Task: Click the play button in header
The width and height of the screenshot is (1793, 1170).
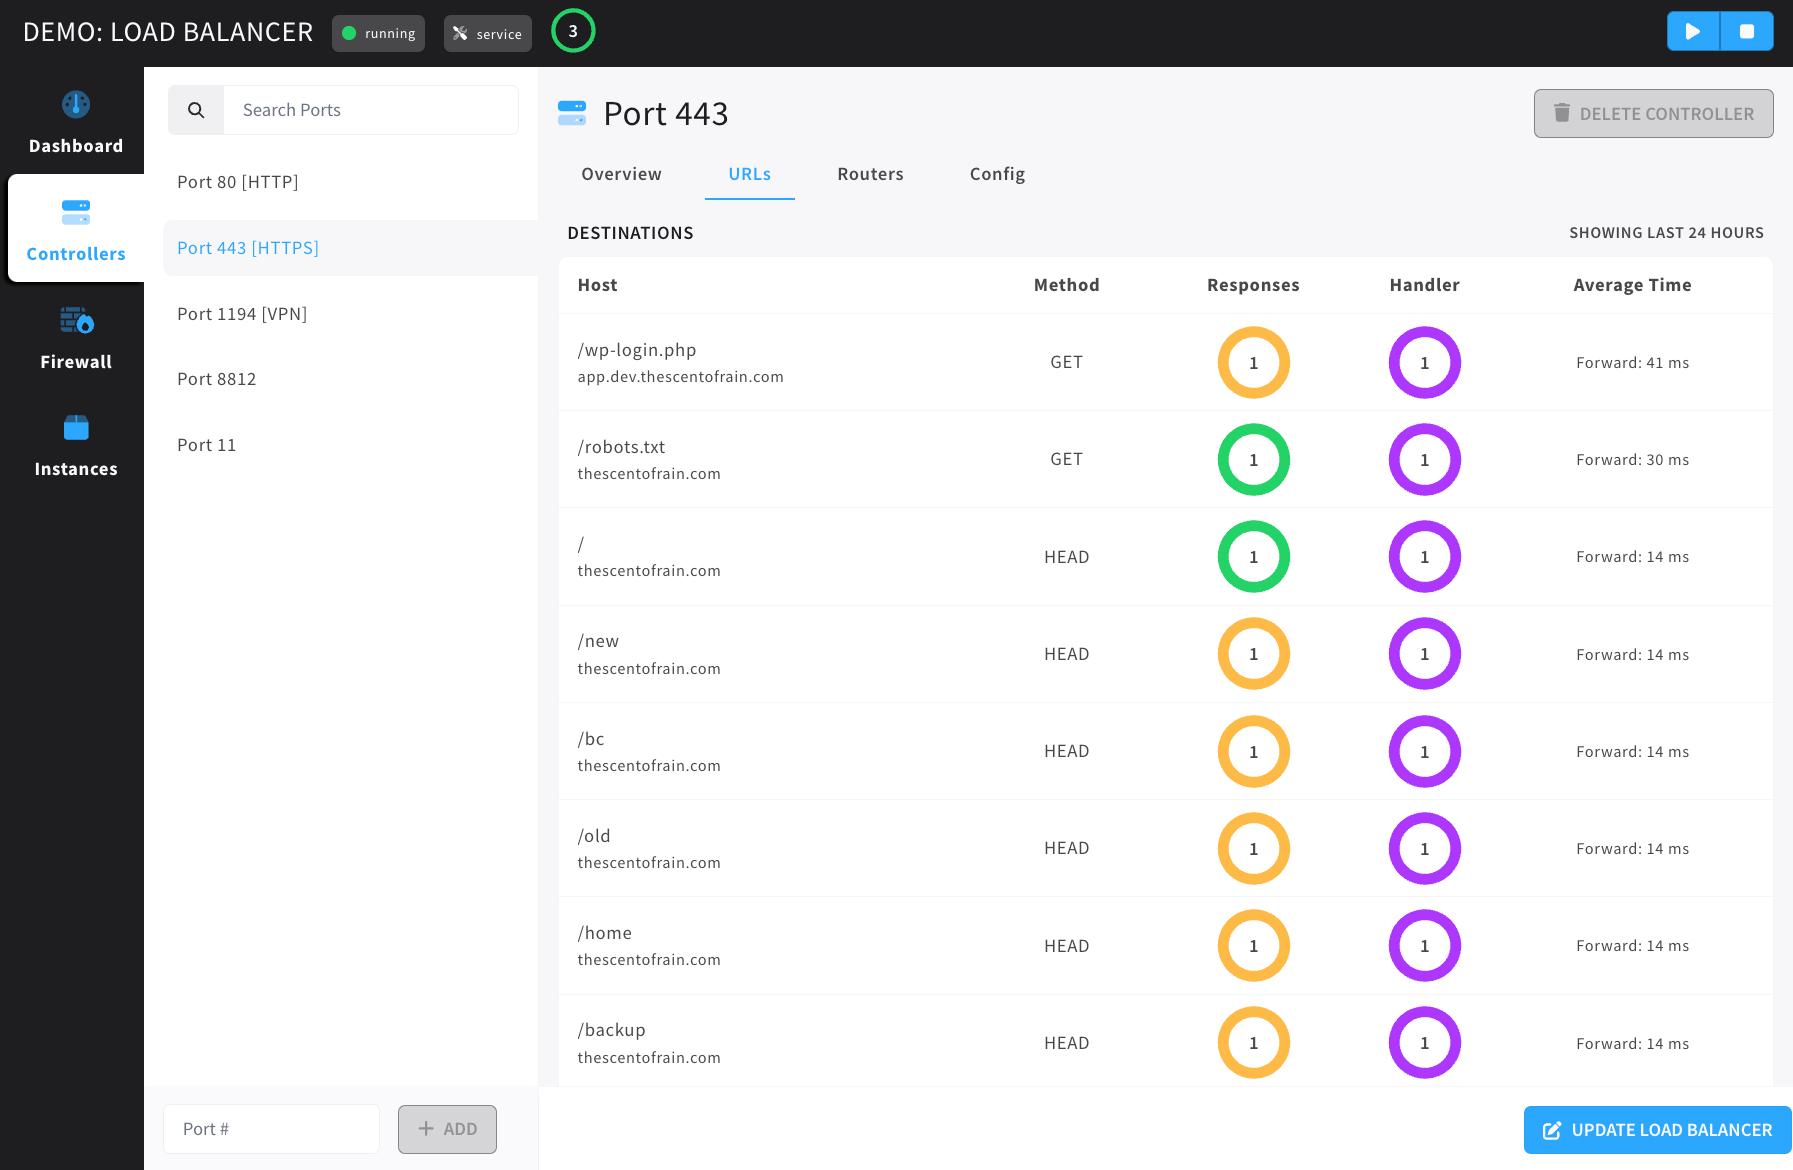Action: pos(1693,31)
